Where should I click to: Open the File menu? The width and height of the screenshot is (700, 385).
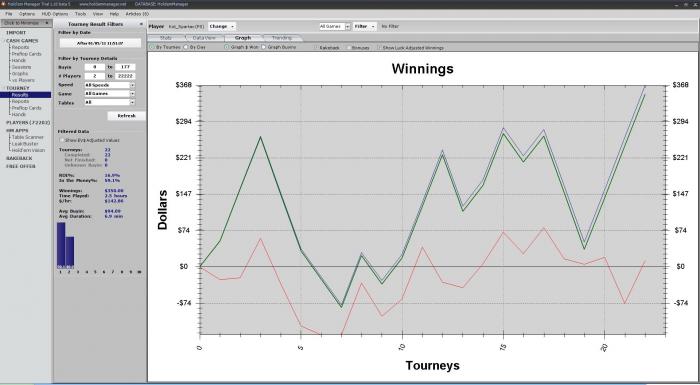(x=8, y=14)
